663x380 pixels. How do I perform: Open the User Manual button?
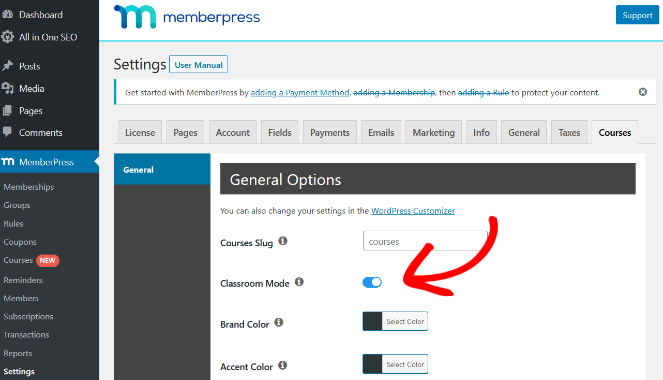[198, 65]
